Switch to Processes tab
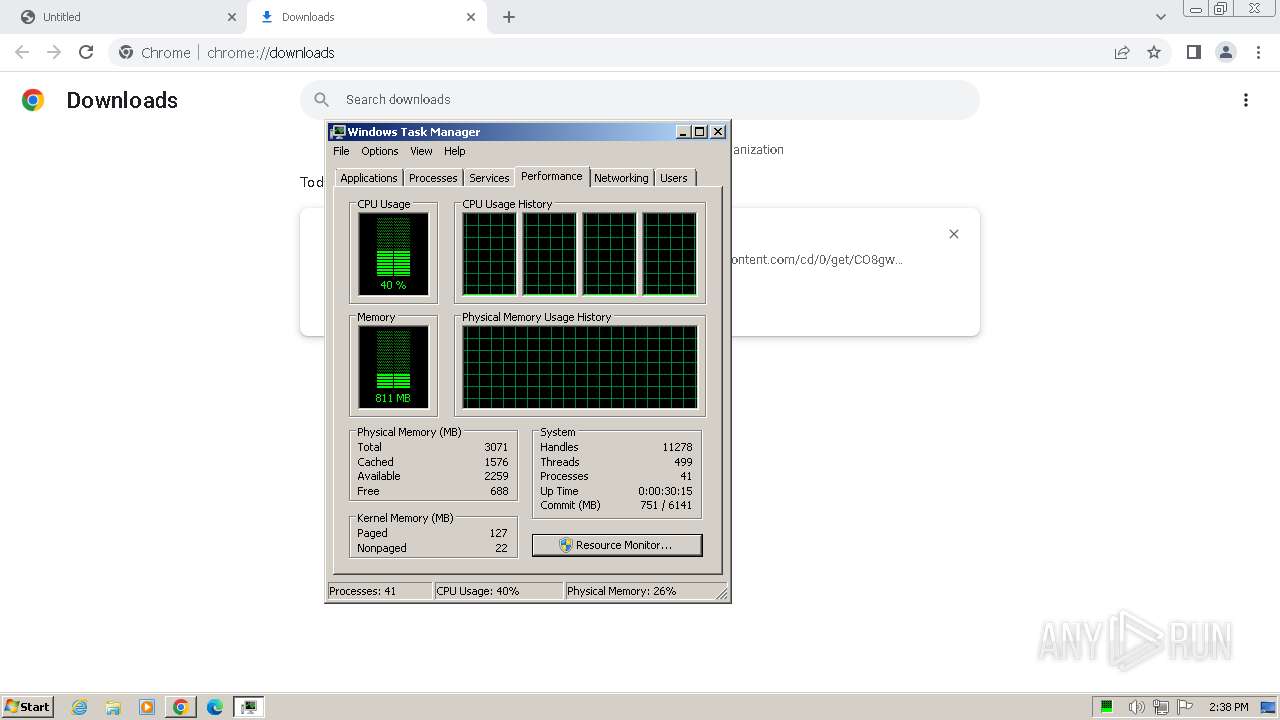Viewport: 1280px width, 720px height. tap(433, 178)
